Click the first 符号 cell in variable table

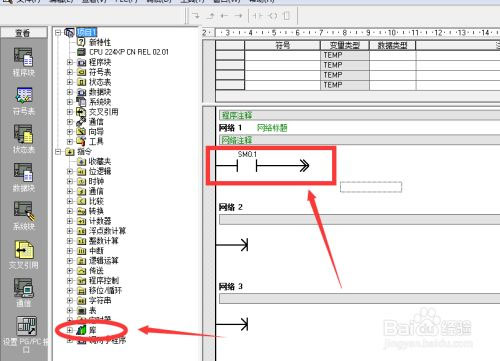[x=282, y=55]
